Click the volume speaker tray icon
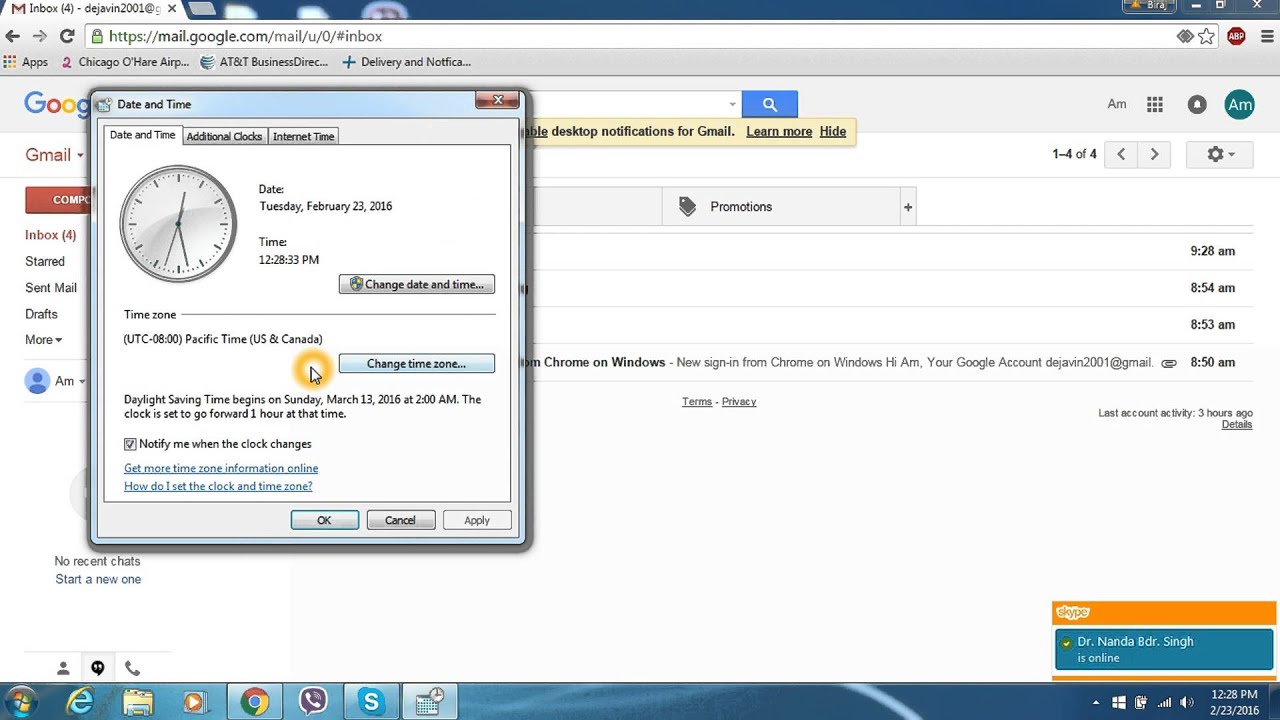The width and height of the screenshot is (1280, 720). click(x=1187, y=702)
